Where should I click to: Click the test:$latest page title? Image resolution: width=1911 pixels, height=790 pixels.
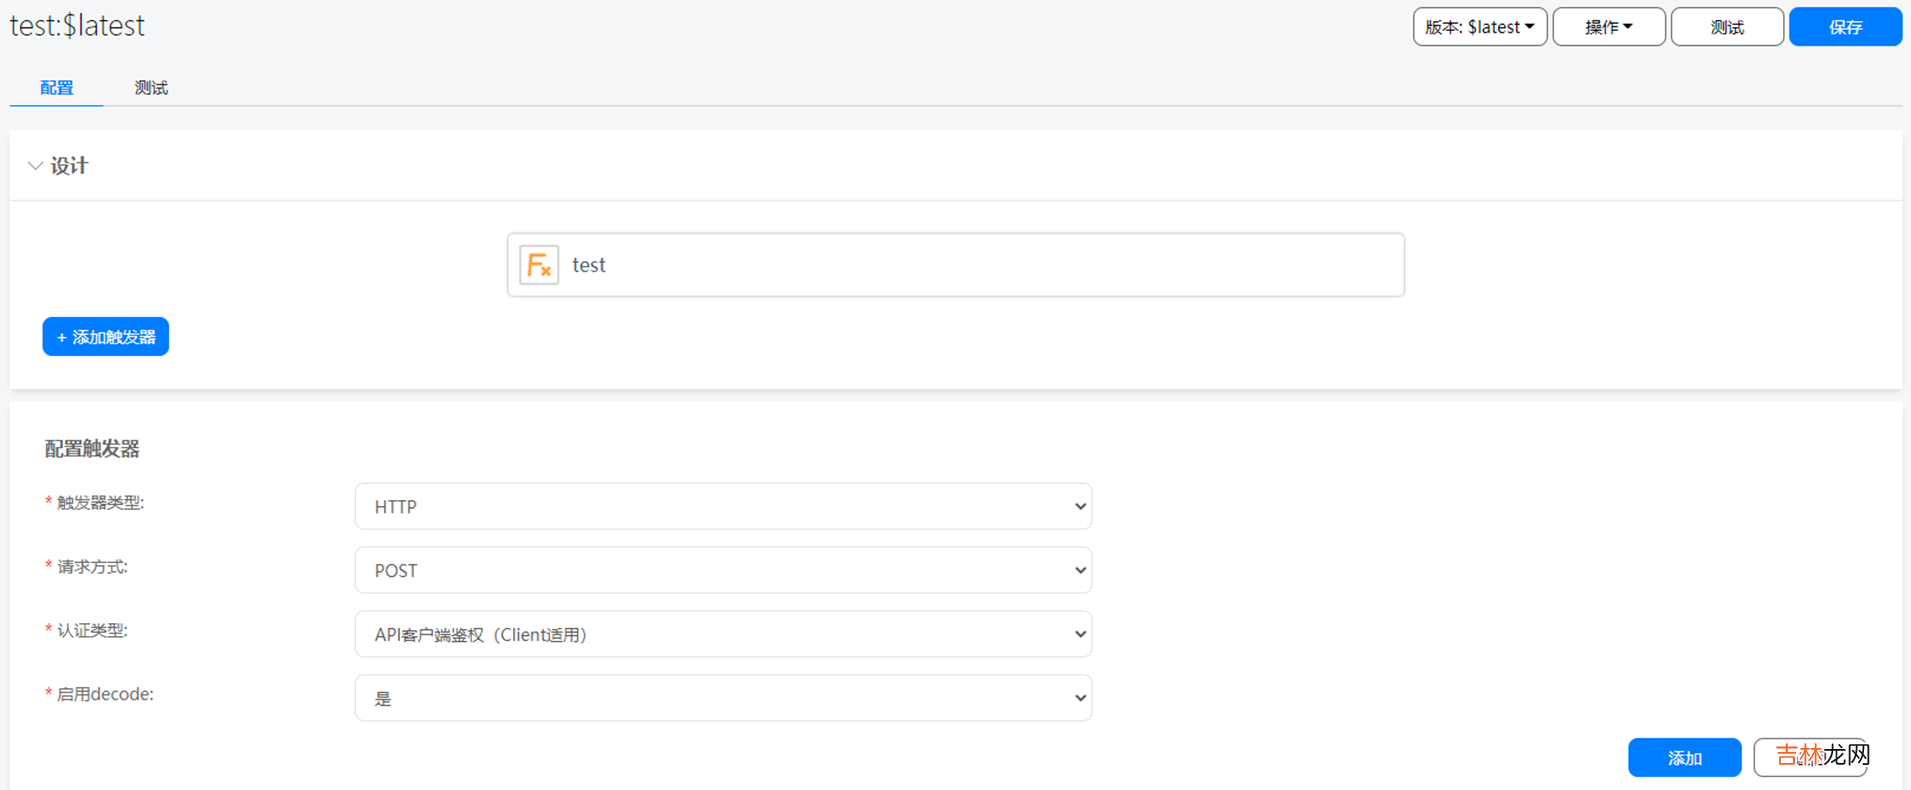click(x=77, y=26)
